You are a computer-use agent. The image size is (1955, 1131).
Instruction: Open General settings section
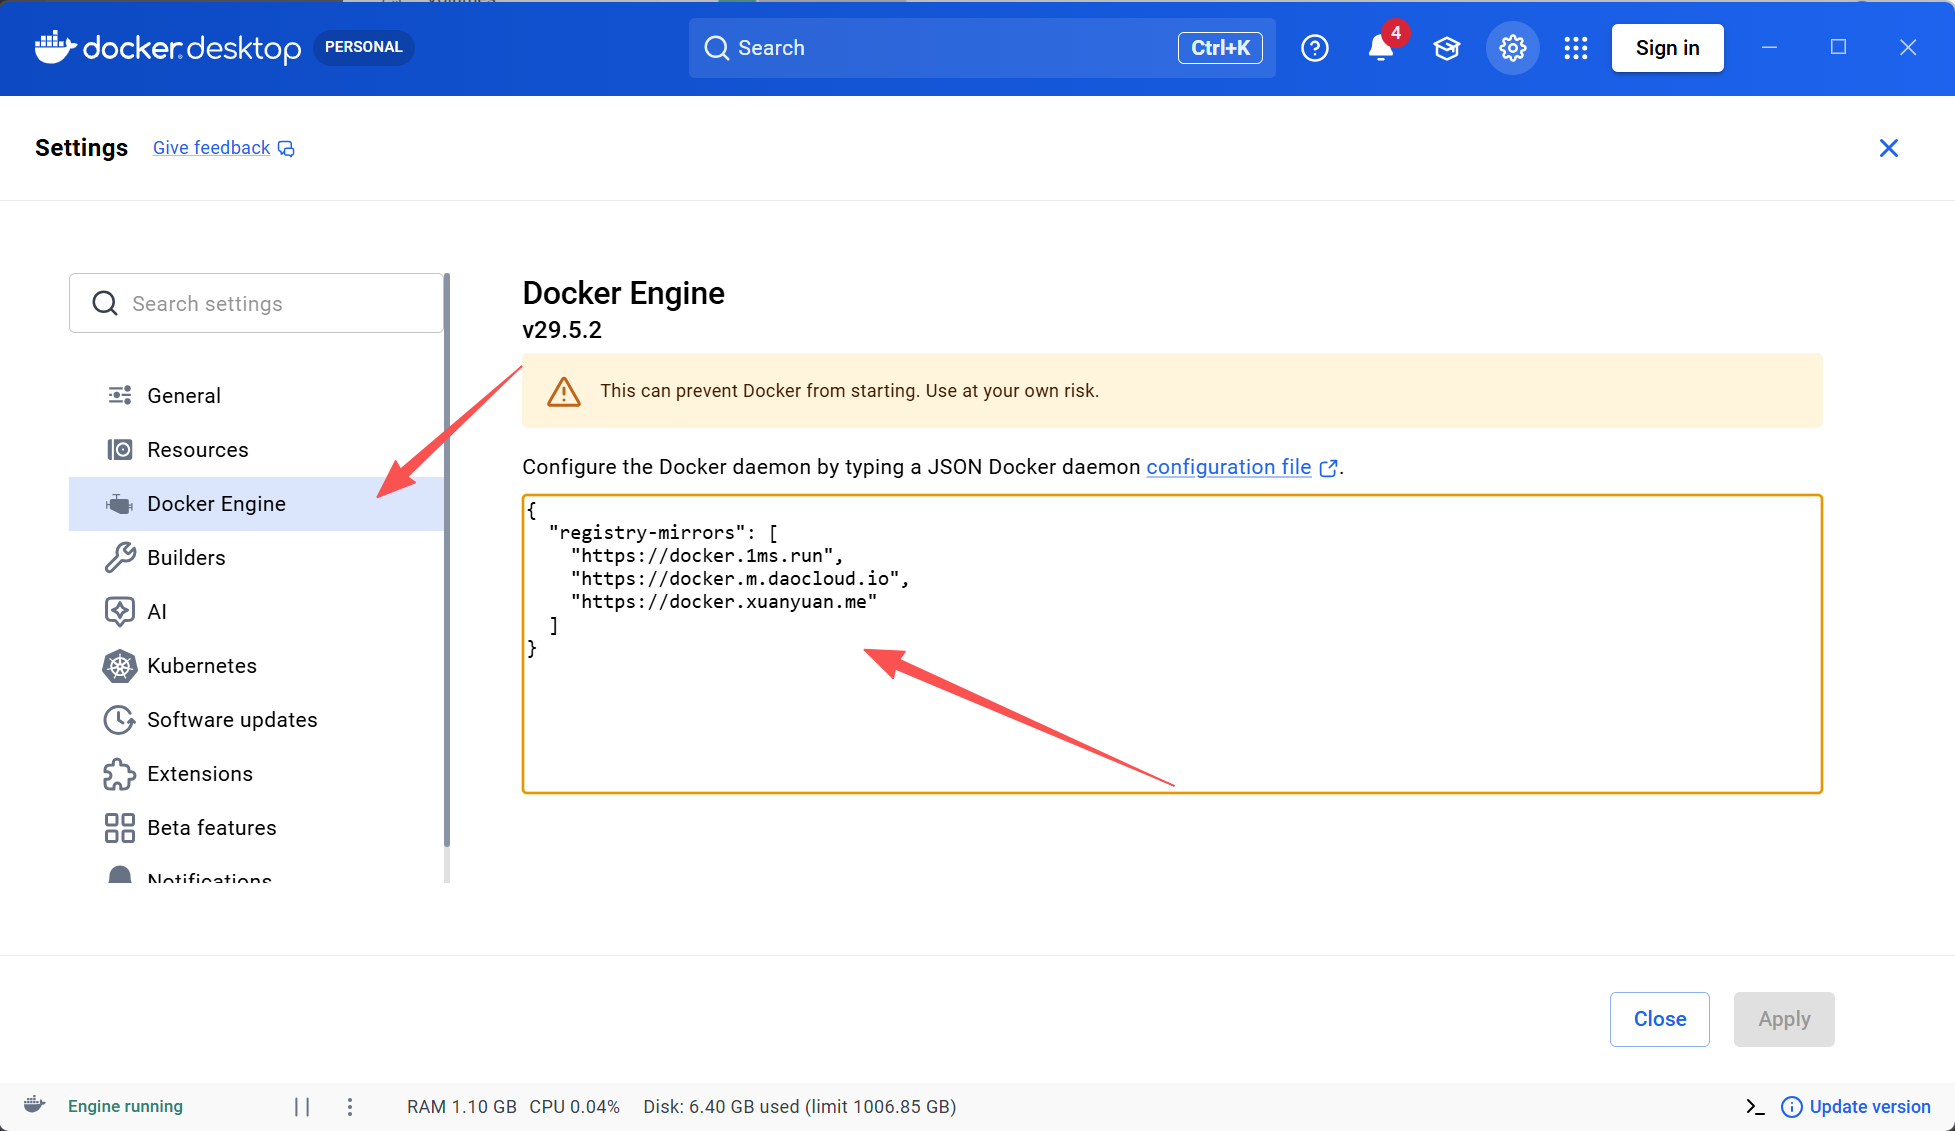click(256, 396)
